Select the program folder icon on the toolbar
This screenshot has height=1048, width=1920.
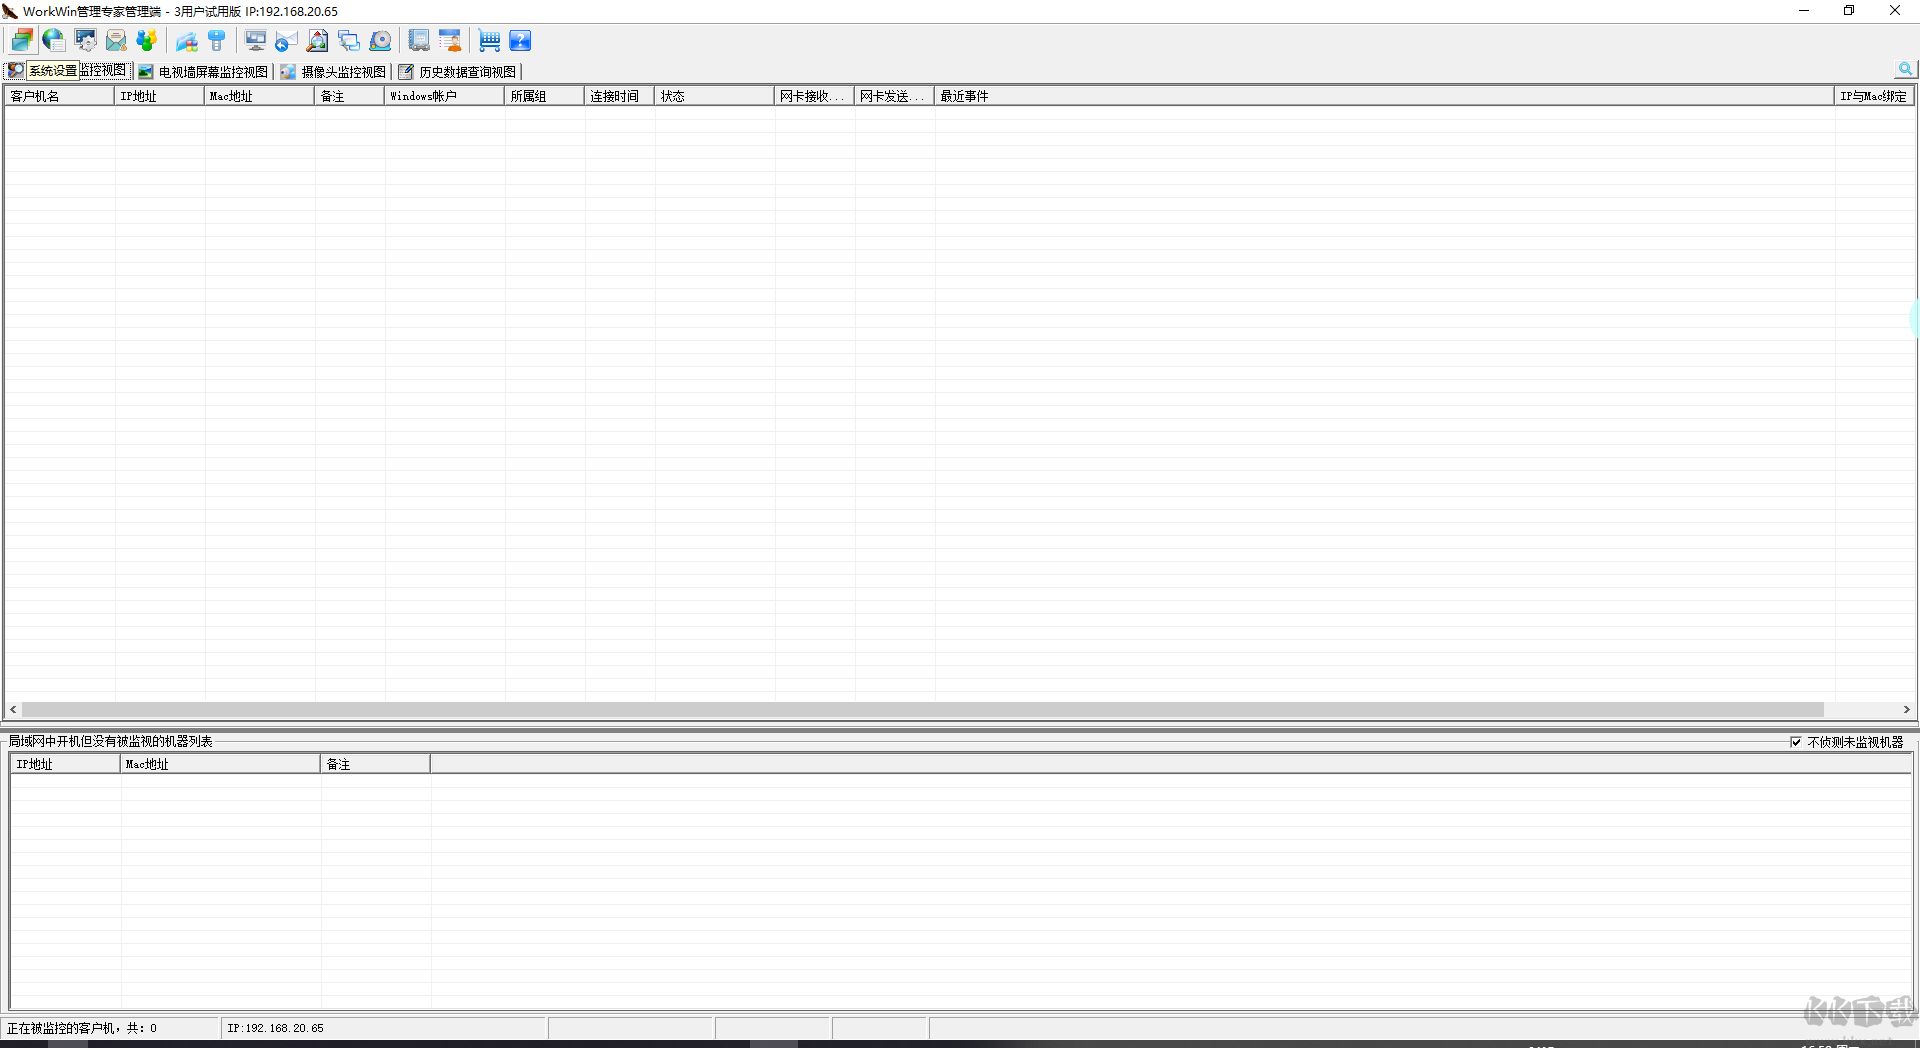click(186, 40)
